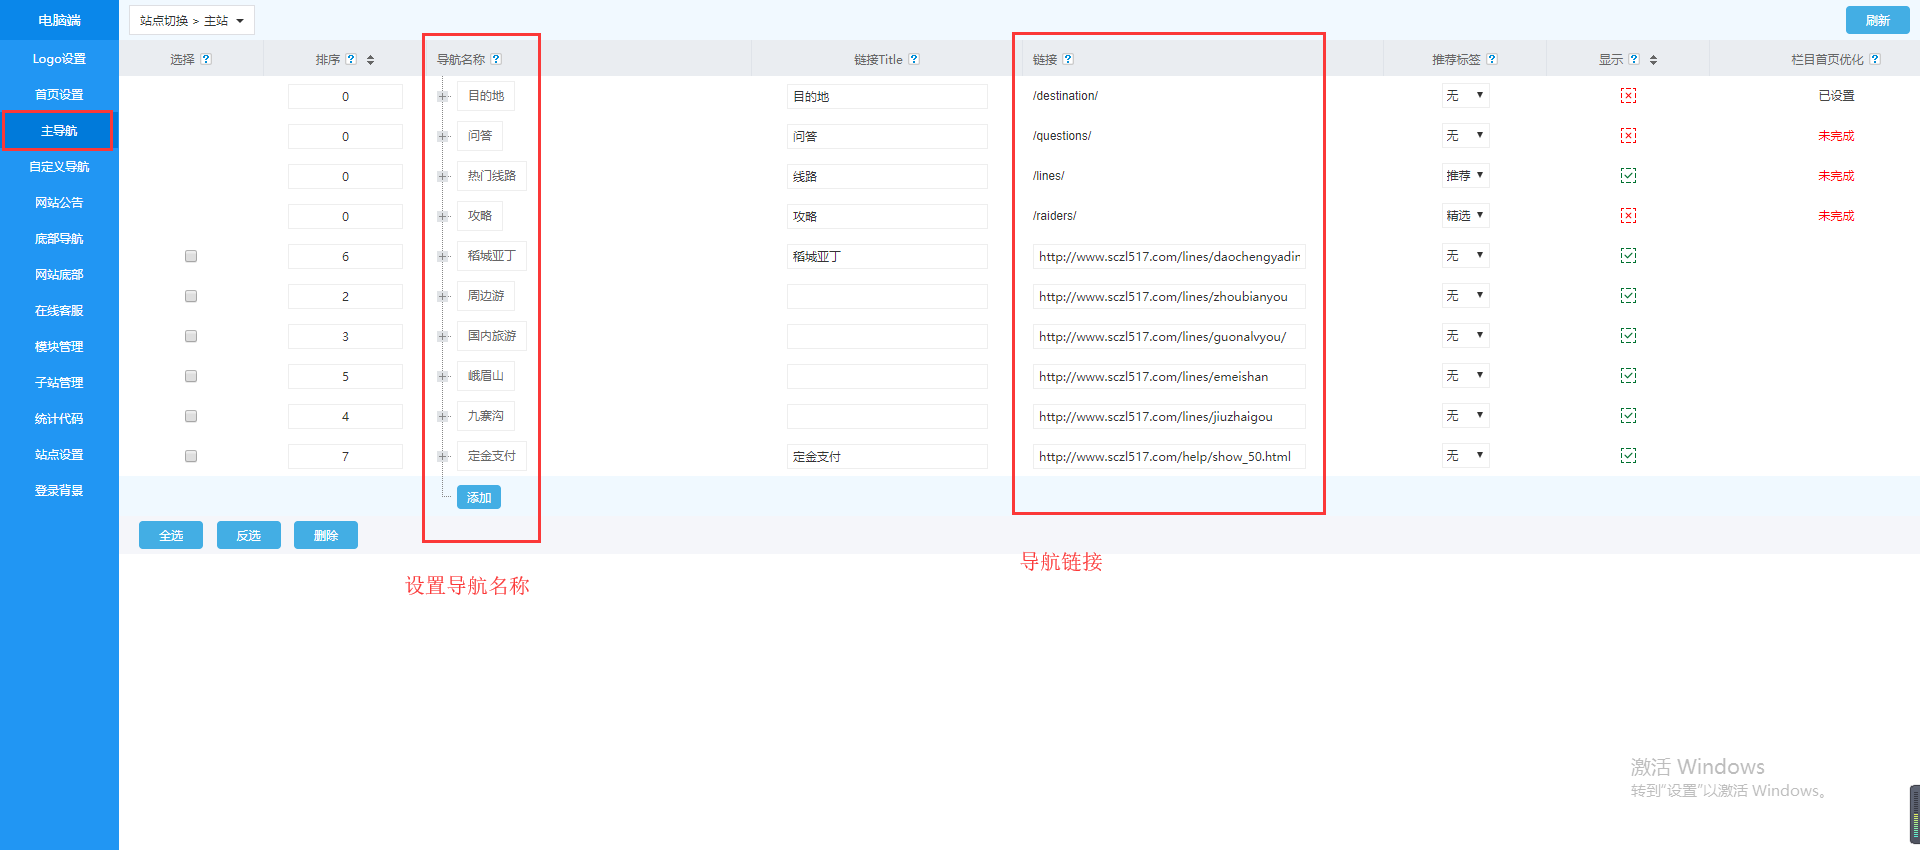The height and width of the screenshot is (850, 1920).
Task: Click the sort arrows in 排序 column header
Action: [x=370, y=60]
